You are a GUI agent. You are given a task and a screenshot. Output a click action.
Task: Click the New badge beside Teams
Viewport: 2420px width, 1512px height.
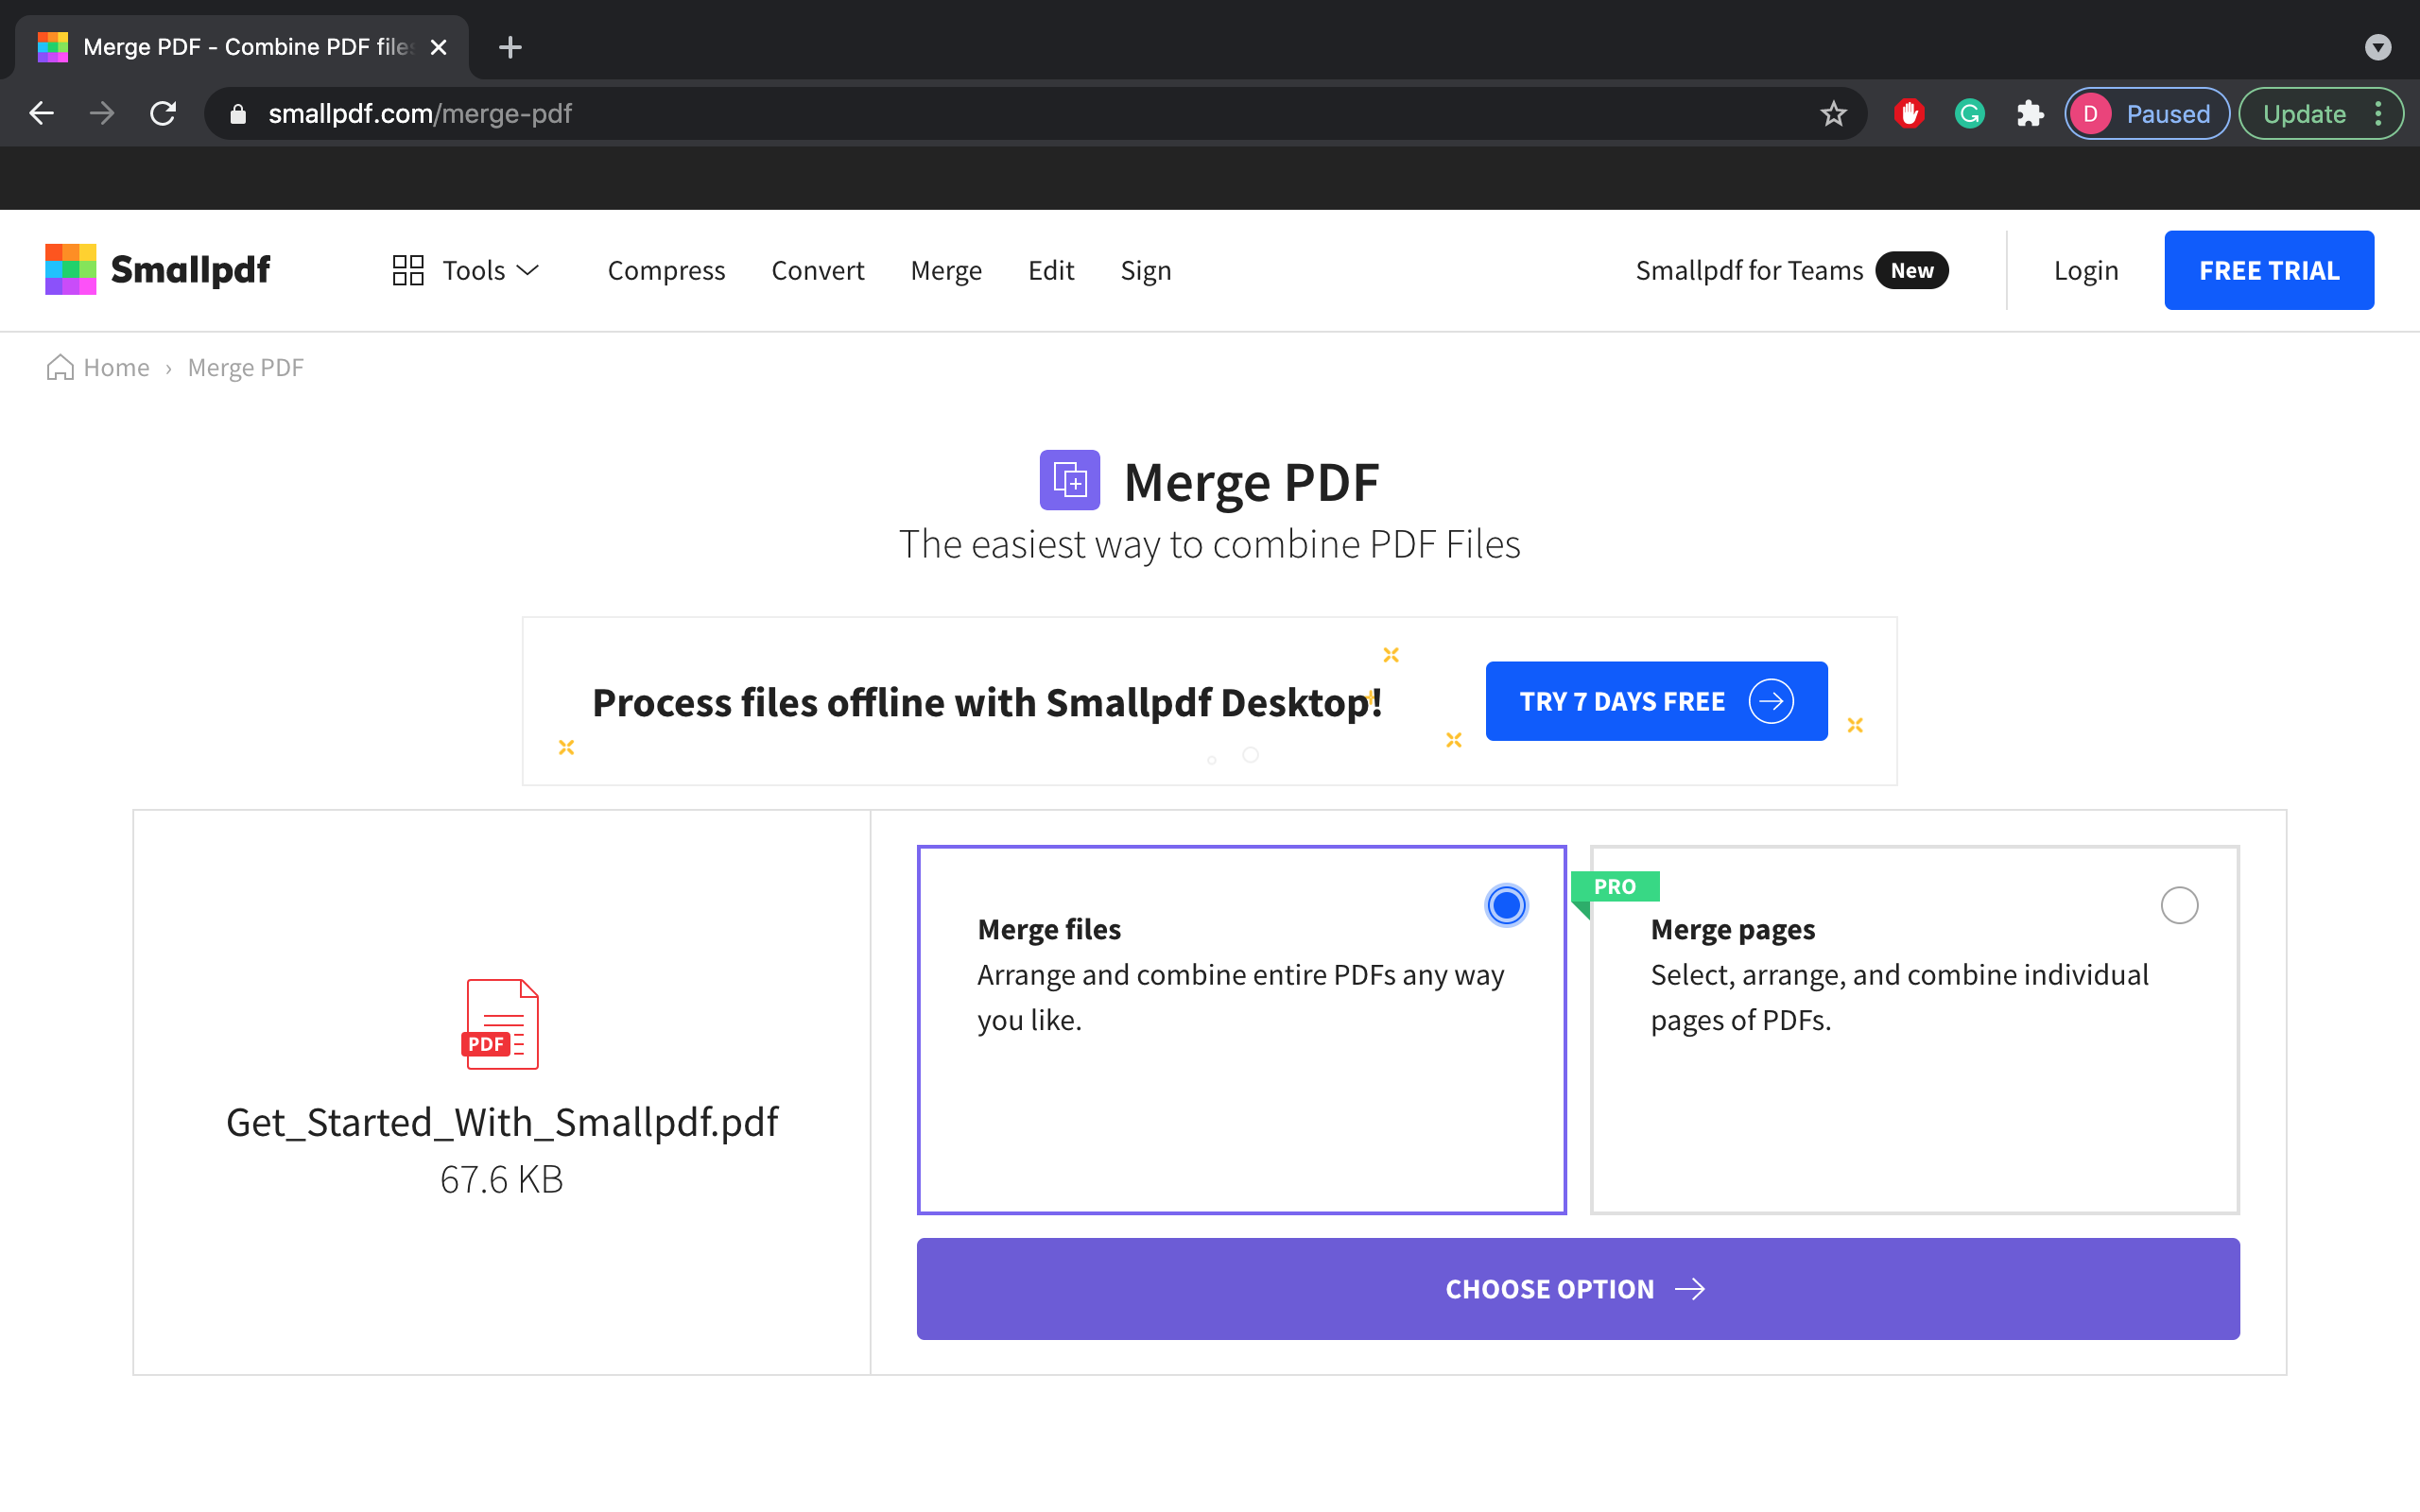coord(1911,270)
